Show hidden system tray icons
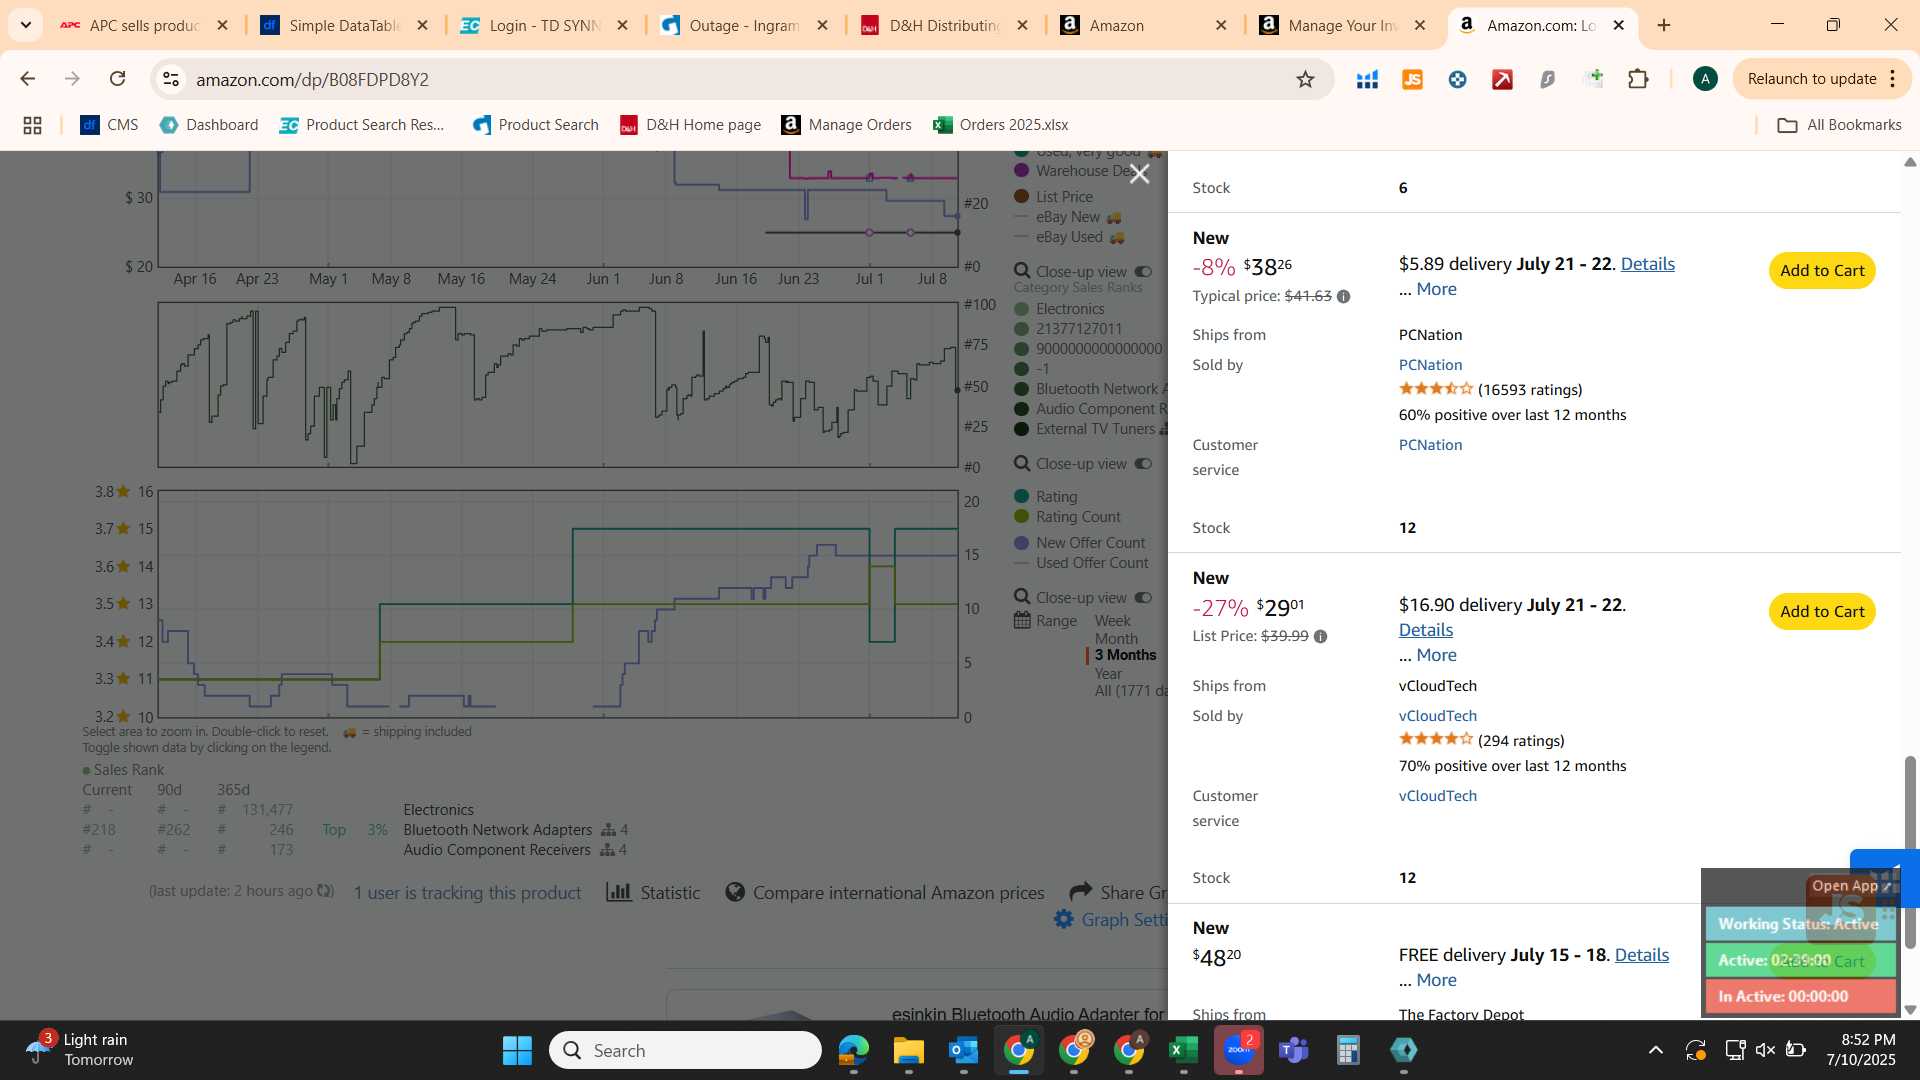 (x=1656, y=1050)
